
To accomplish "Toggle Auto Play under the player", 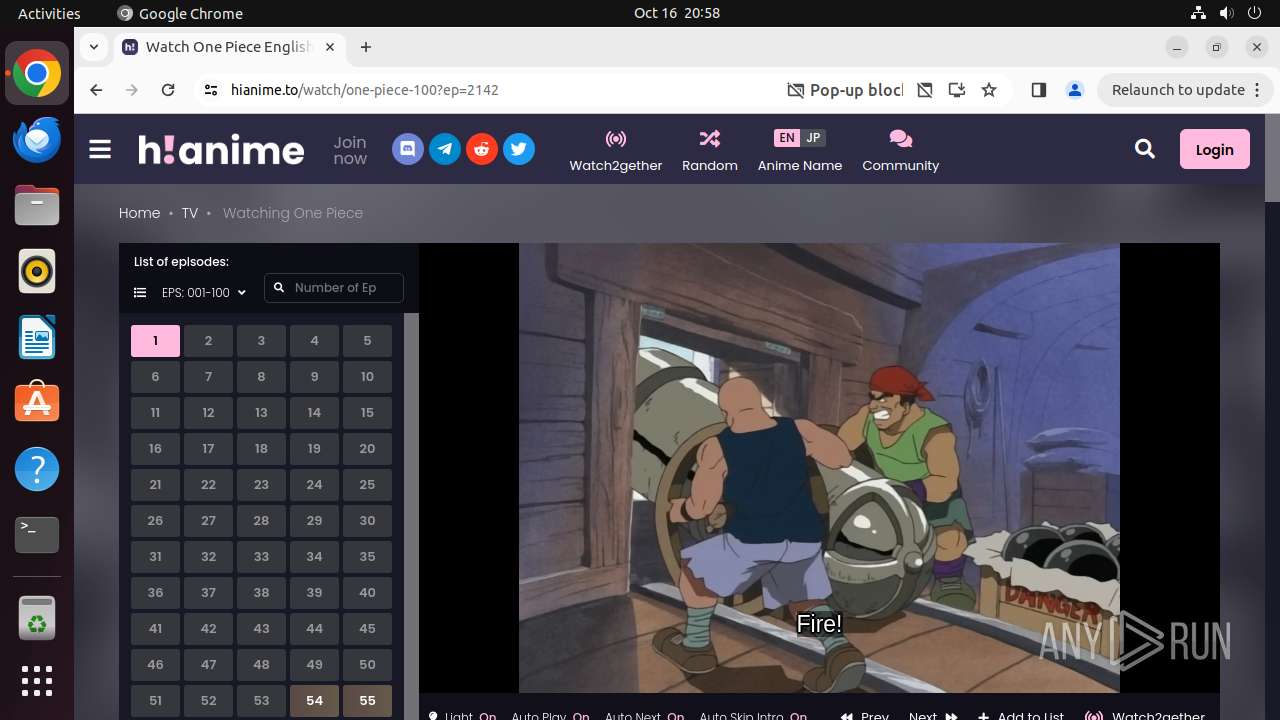I will (550, 715).
